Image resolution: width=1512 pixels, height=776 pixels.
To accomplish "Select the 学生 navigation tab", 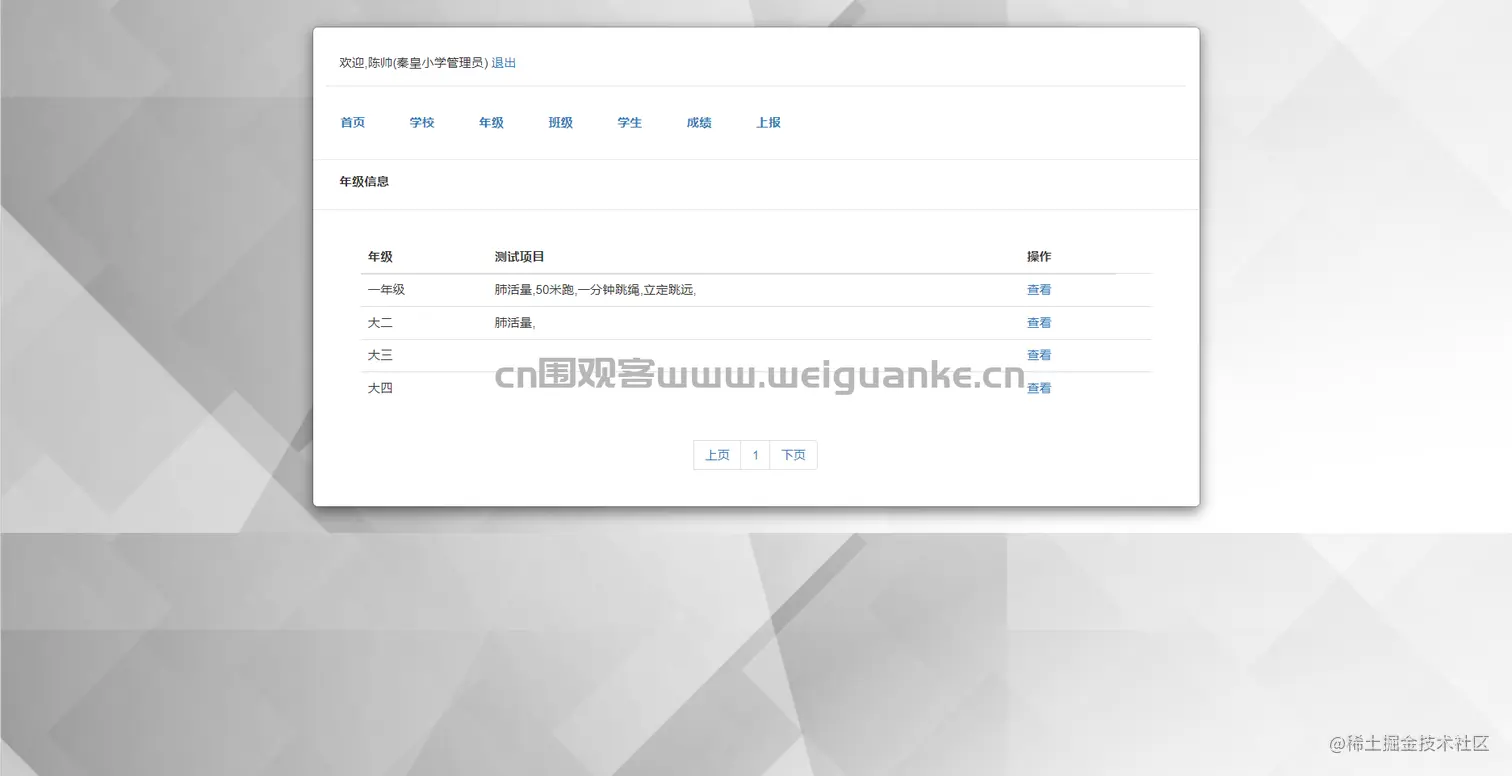I will point(630,123).
